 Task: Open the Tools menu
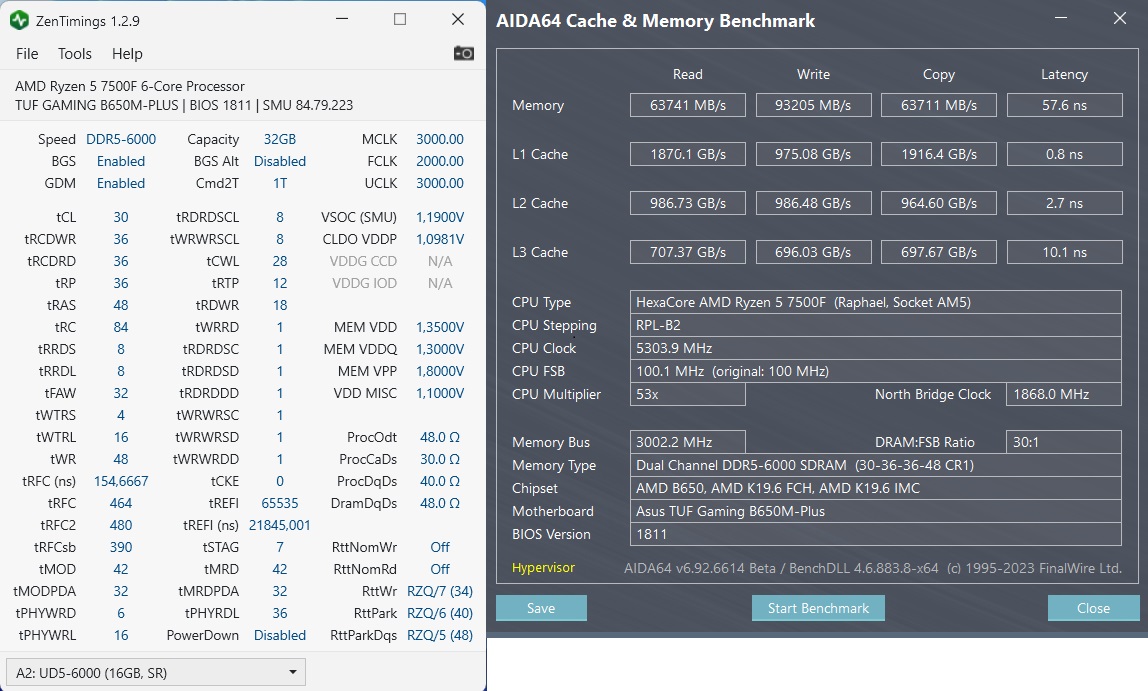75,54
